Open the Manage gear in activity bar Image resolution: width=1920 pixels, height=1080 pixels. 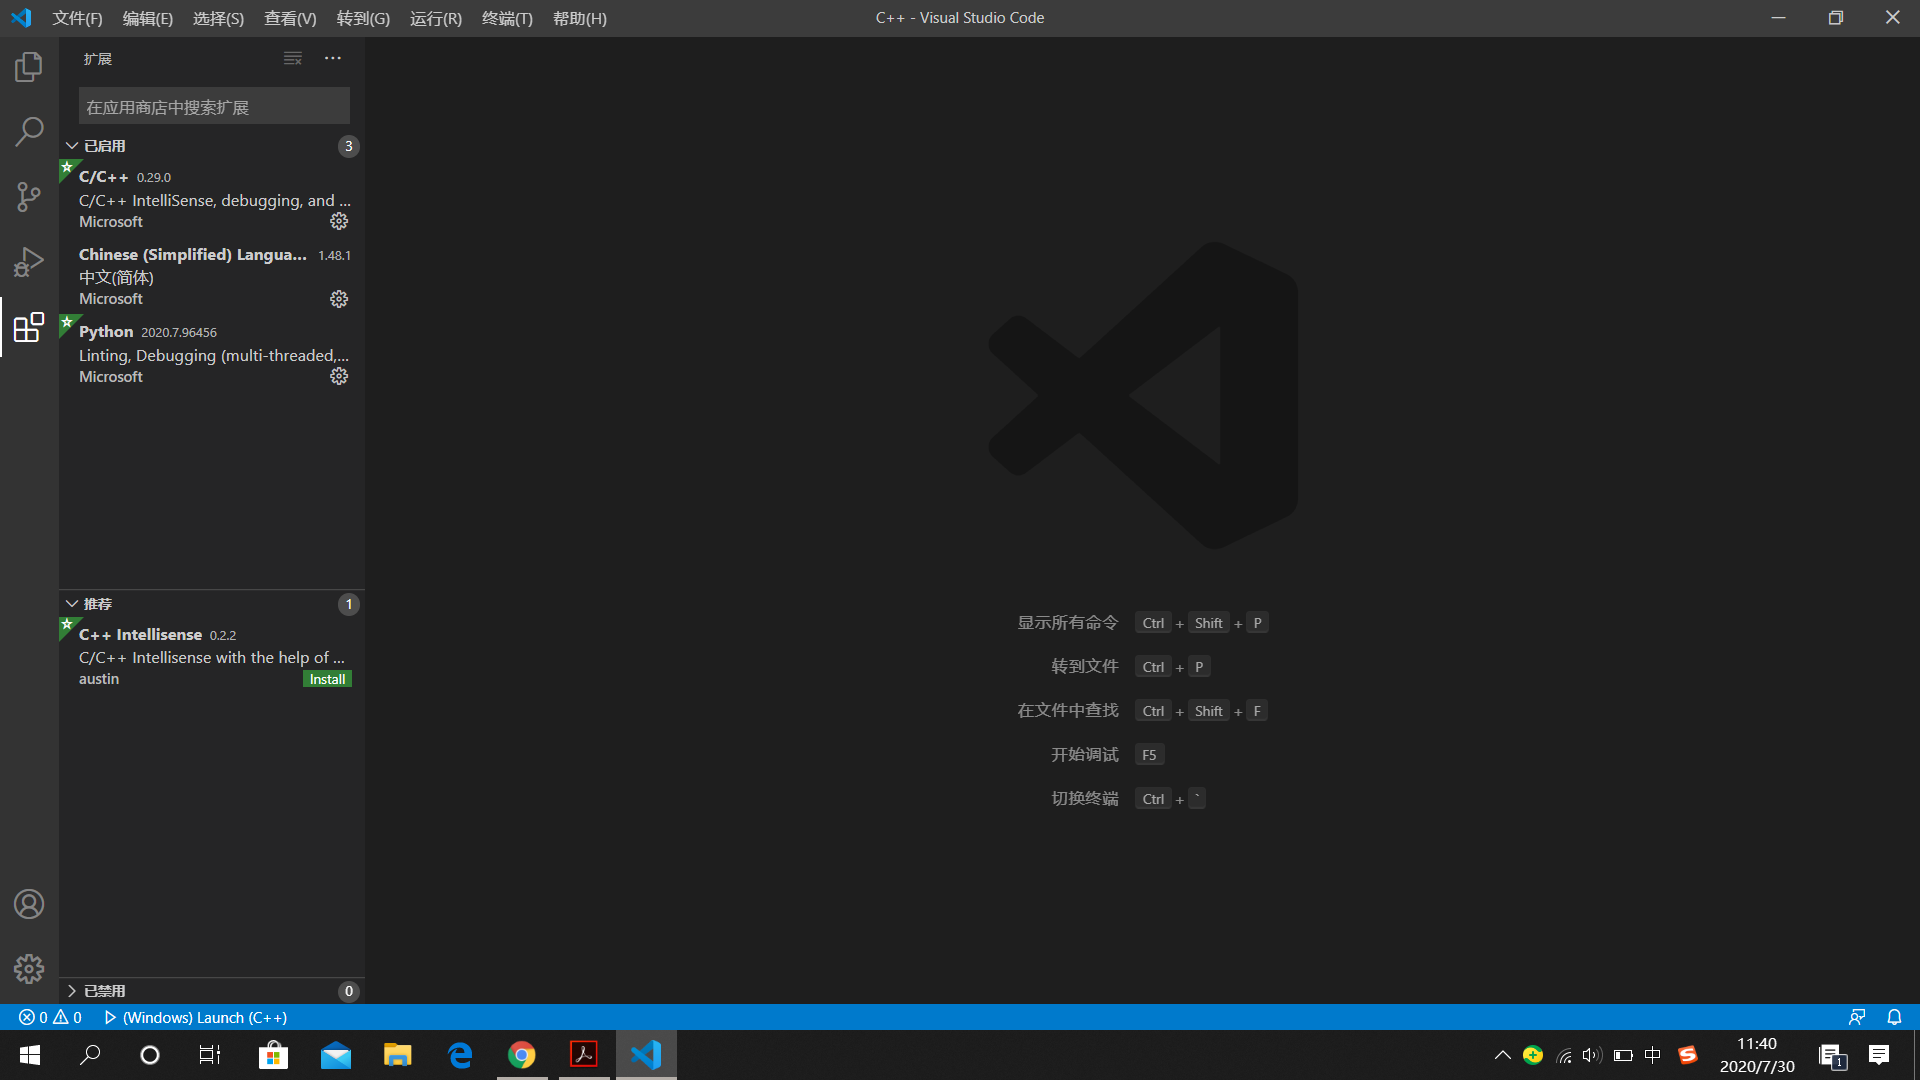tap(29, 968)
